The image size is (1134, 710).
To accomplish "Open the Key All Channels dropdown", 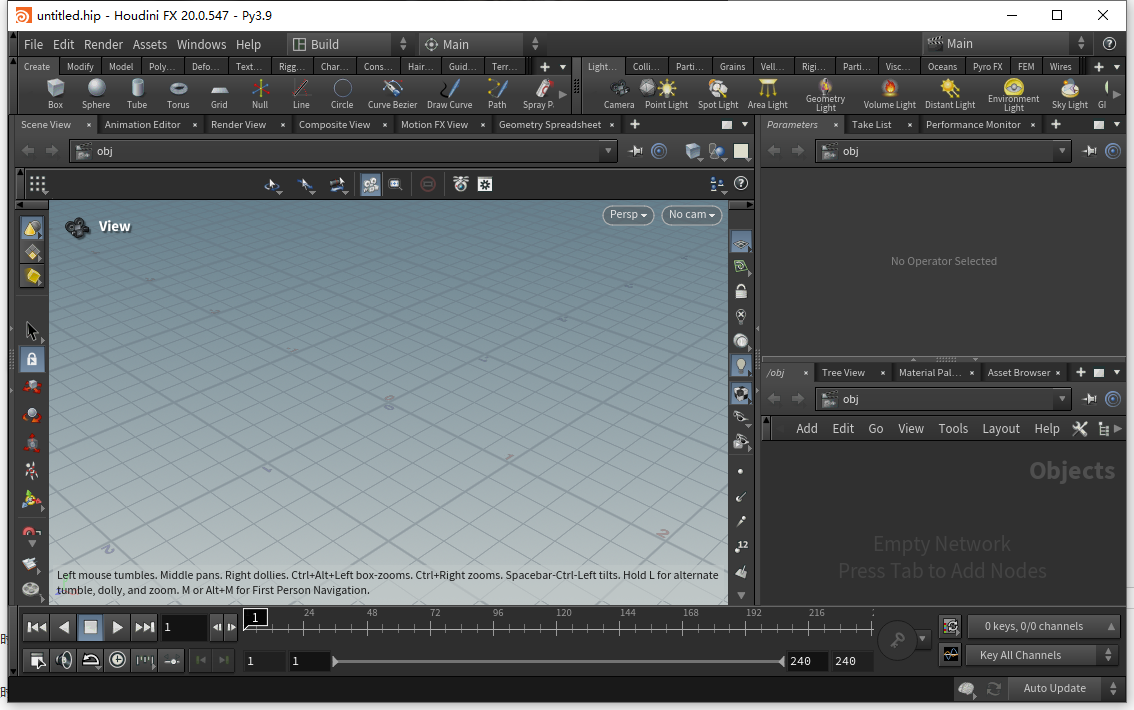I will pos(1042,655).
